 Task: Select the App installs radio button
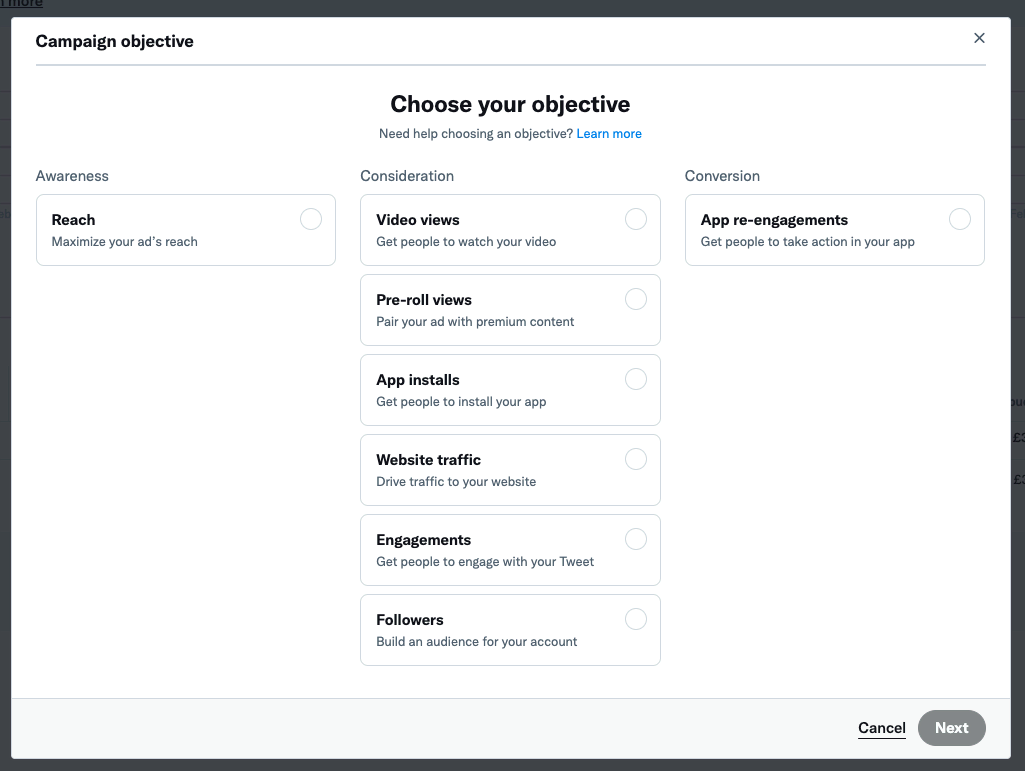[635, 379]
